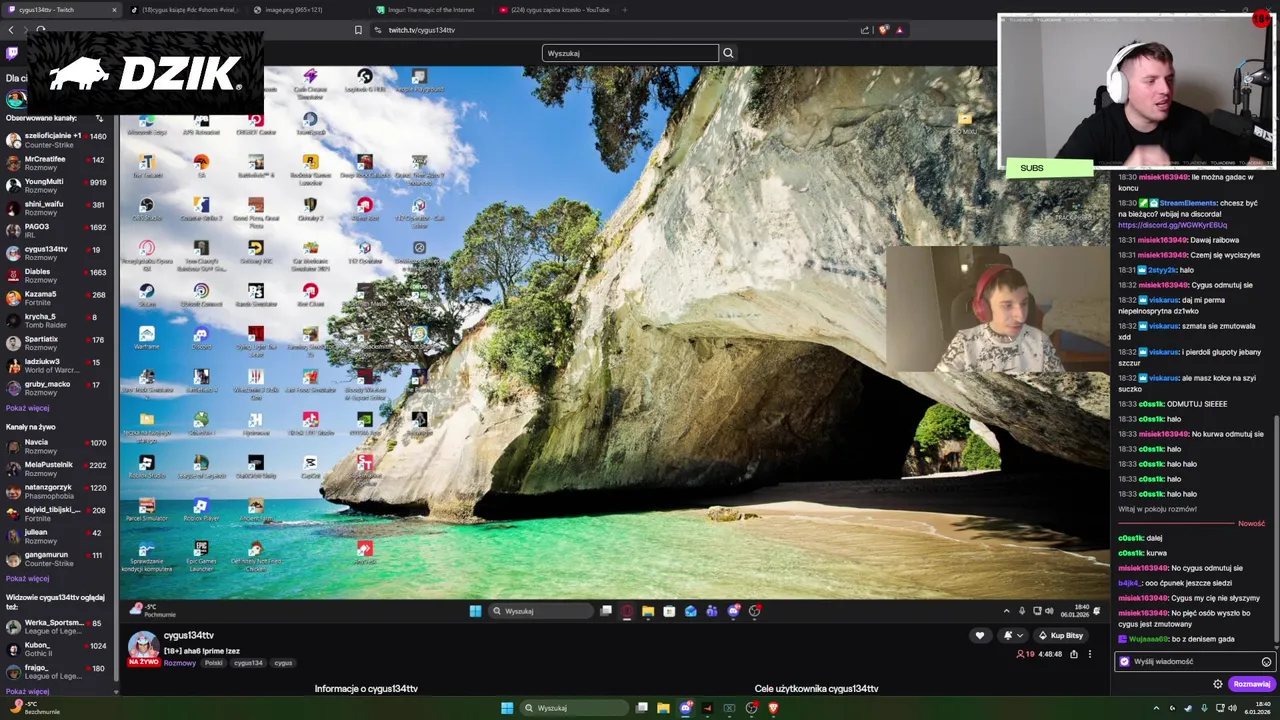This screenshot has width=1280, height=720.
Task: Open MrCreatifee channel in sidebar
Action: 57,163
